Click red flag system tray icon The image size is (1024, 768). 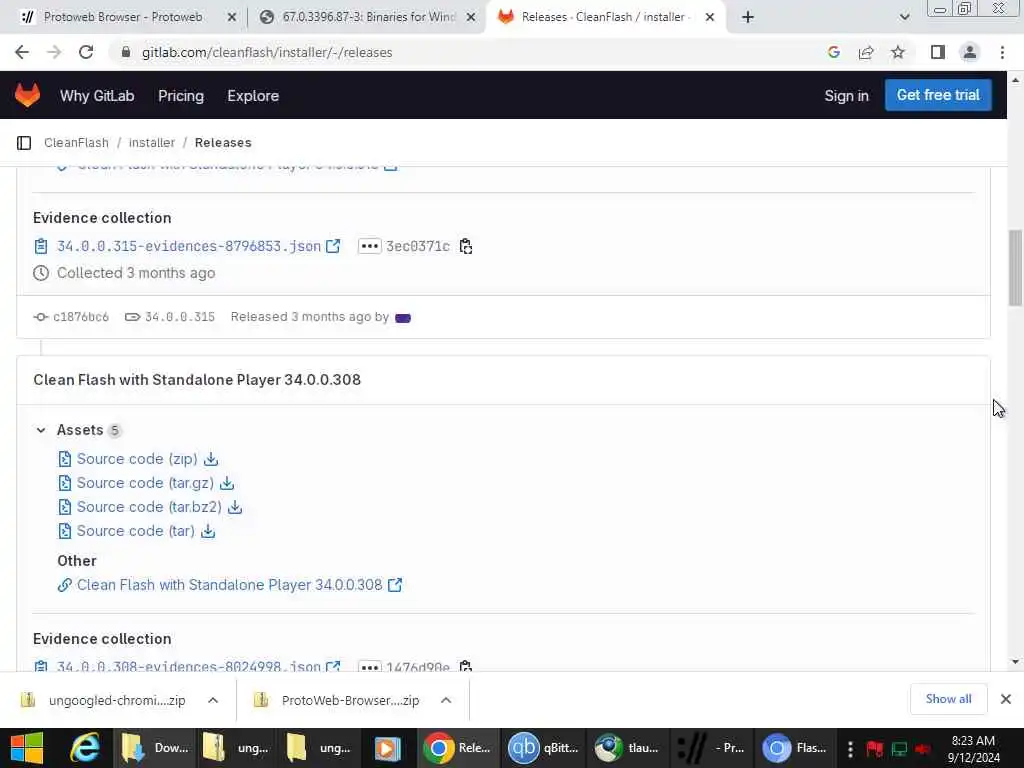pyautogui.click(x=875, y=748)
